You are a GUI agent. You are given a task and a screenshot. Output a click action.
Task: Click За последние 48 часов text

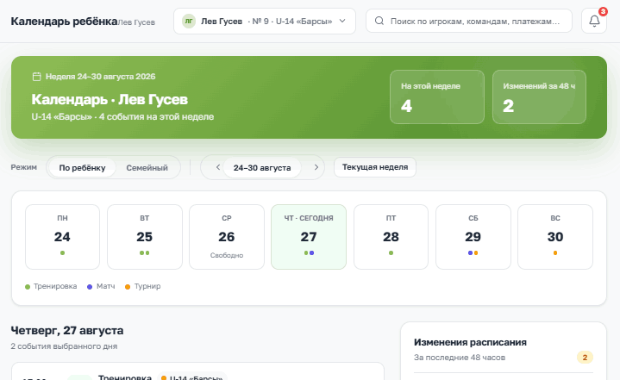pos(459,357)
